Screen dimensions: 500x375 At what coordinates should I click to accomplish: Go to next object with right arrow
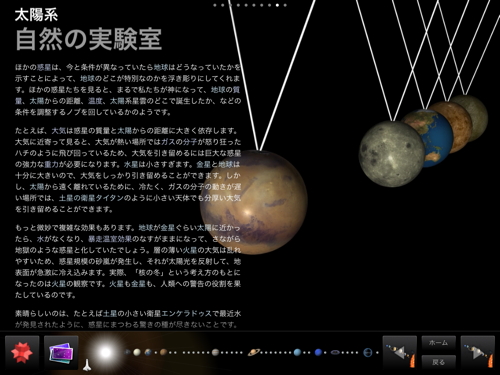pos(477,353)
